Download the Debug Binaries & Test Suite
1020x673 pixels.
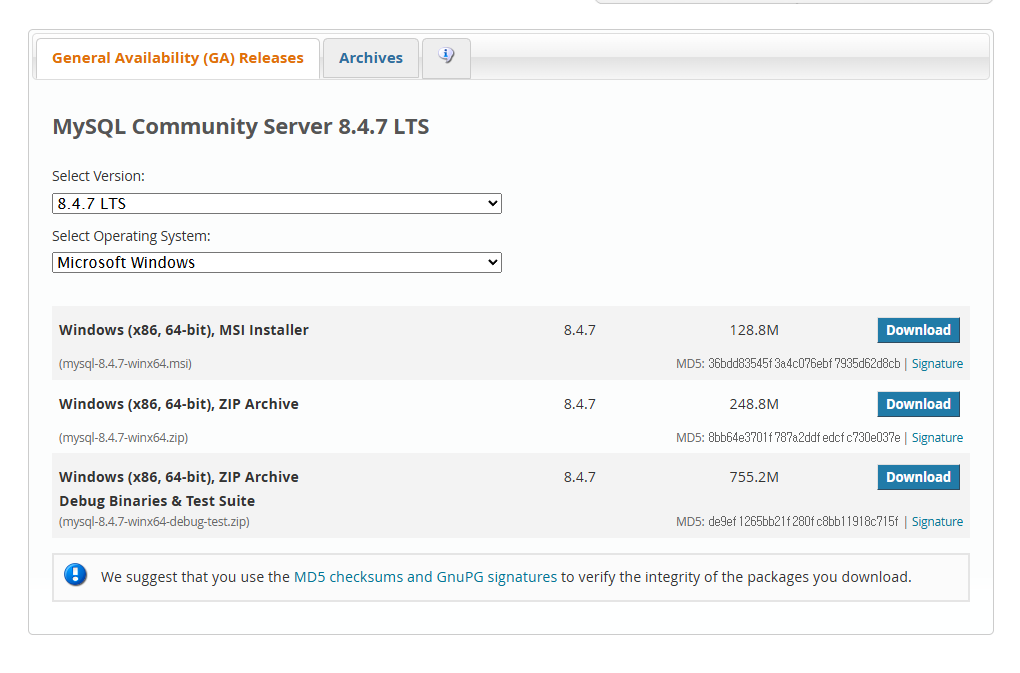pyautogui.click(x=918, y=477)
